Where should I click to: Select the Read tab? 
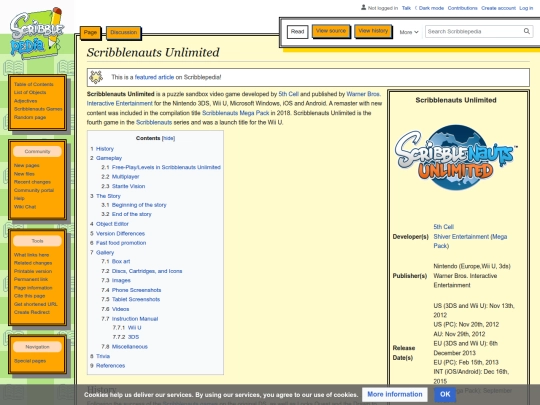(298, 32)
